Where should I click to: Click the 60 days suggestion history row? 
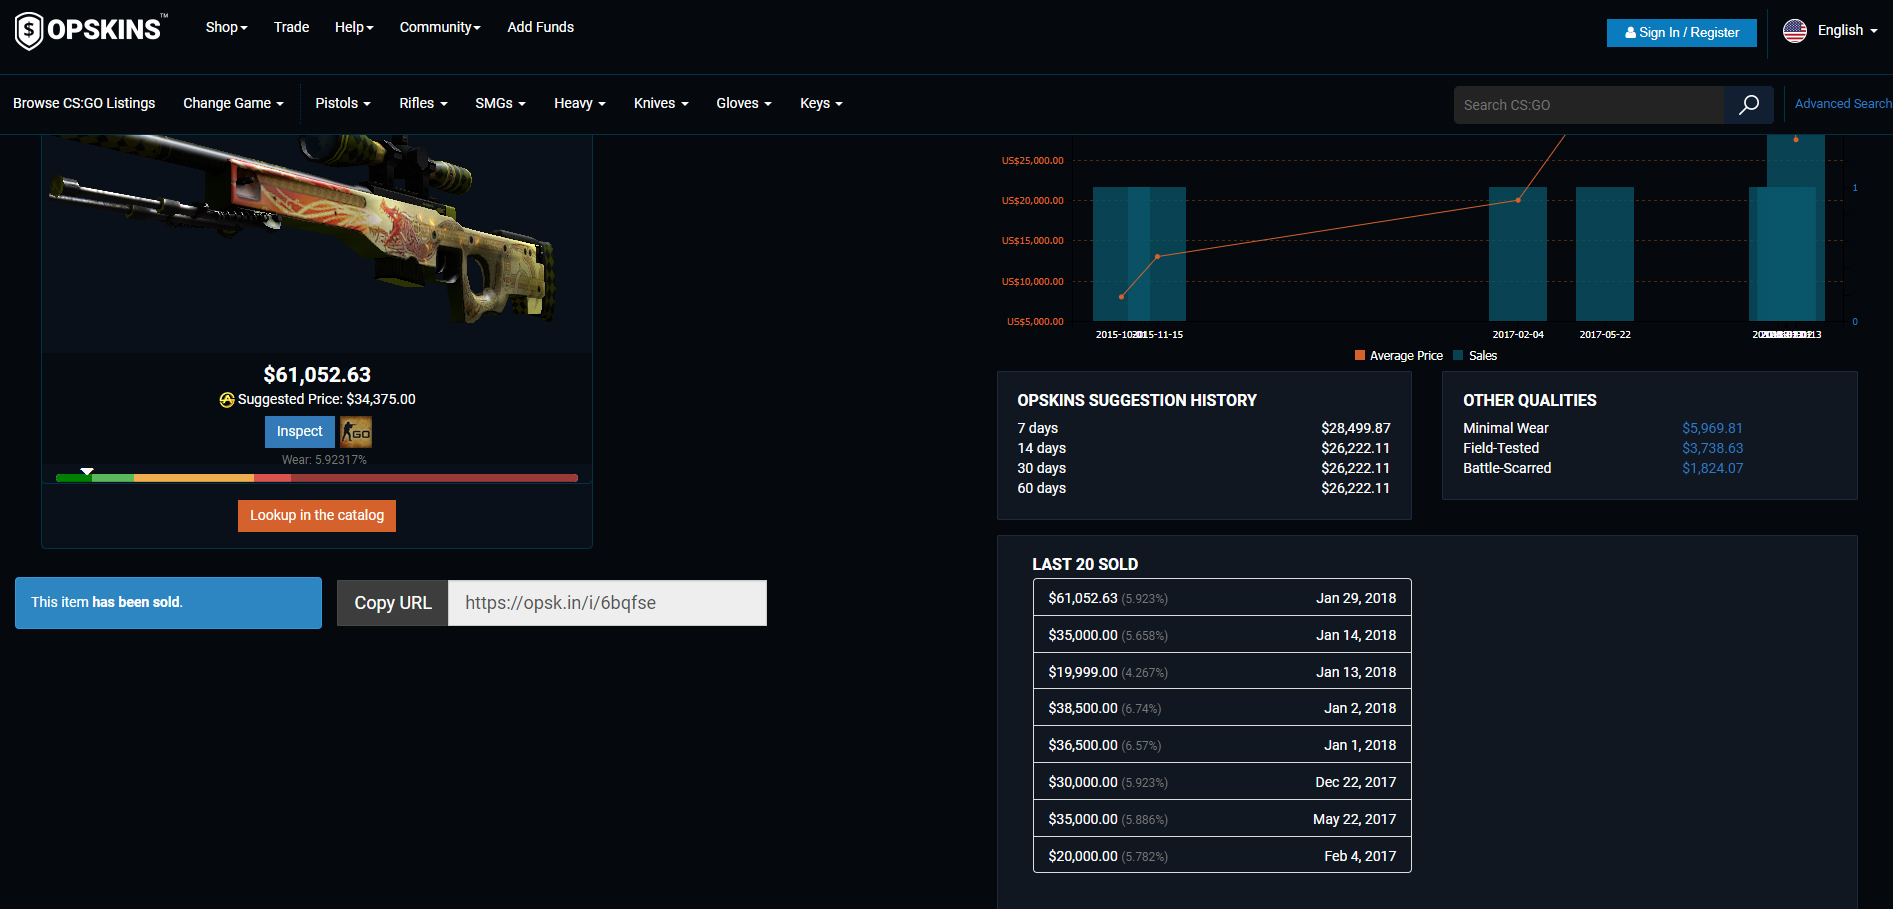tap(1204, 488)
